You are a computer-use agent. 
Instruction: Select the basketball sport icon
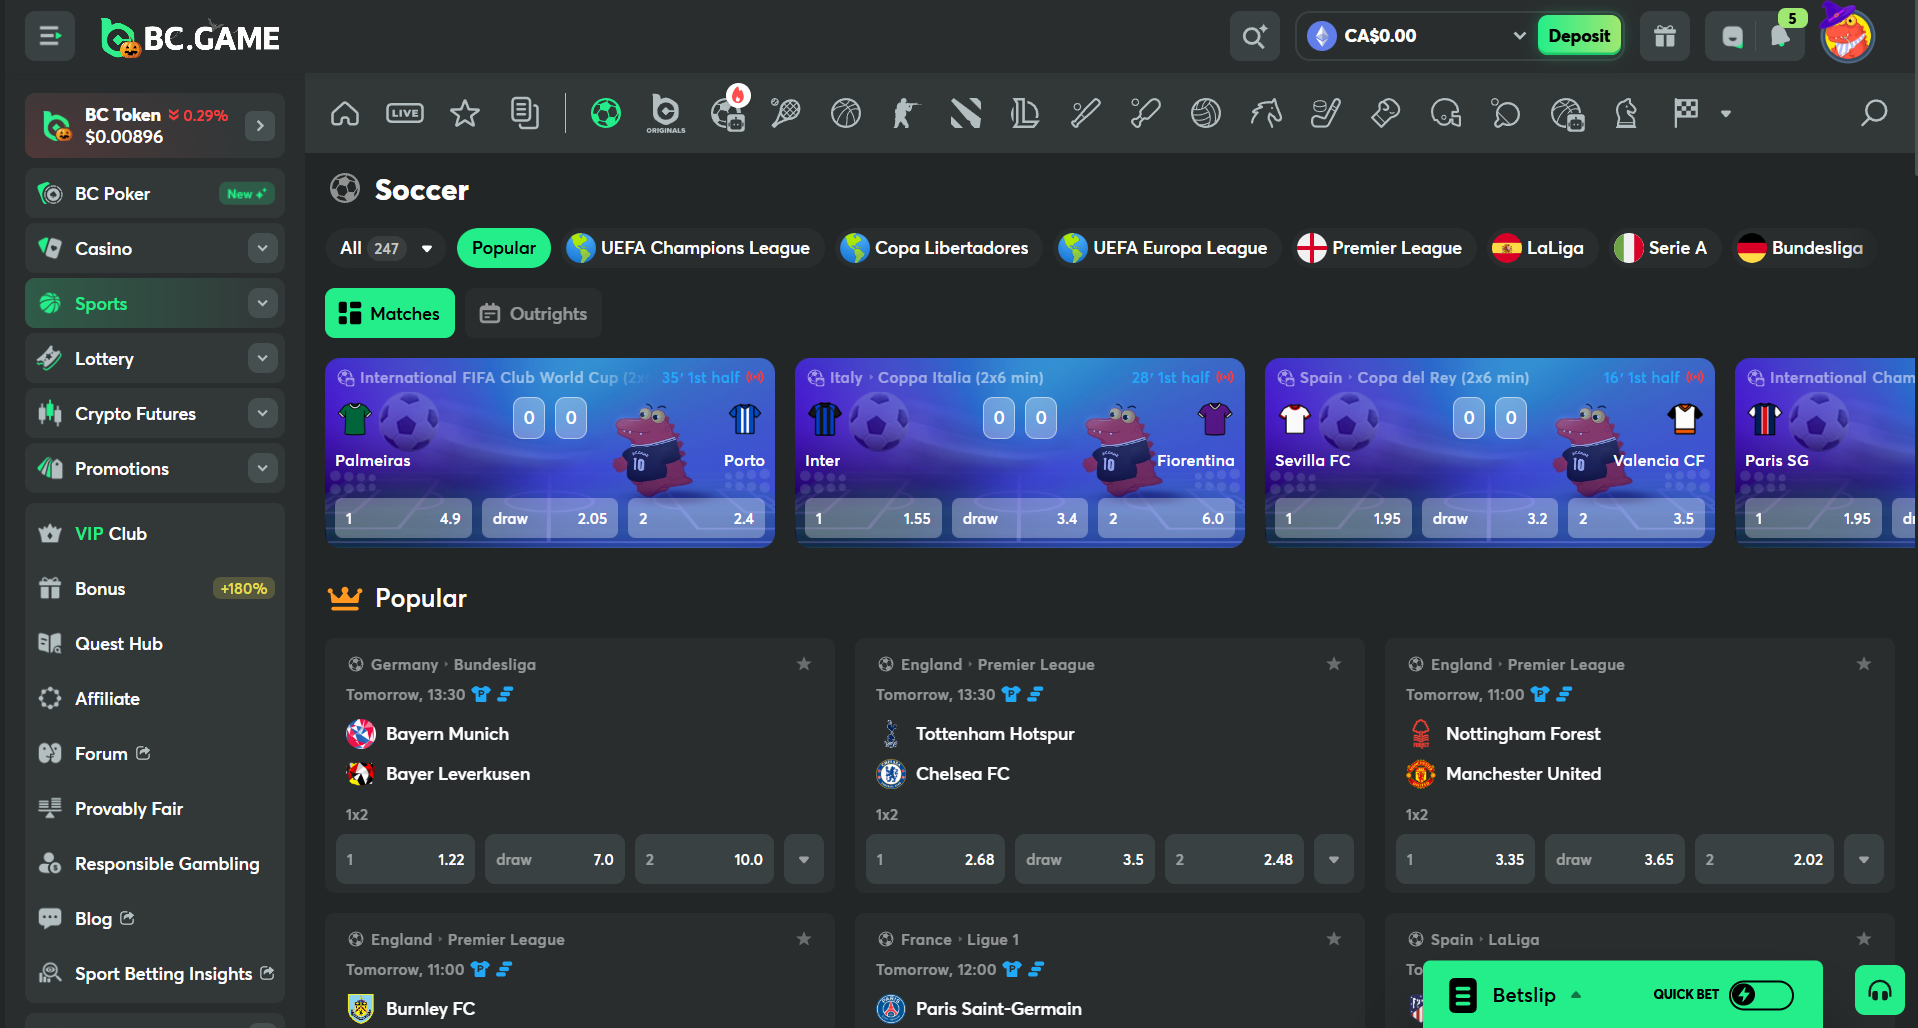pos(845,114)
